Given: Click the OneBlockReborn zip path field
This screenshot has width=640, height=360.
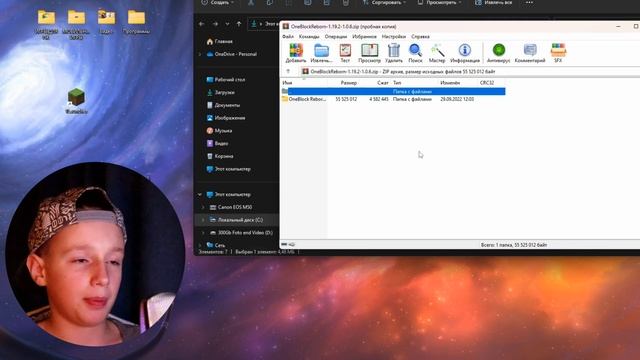Looking at the screenshot, I should point(469,71).
